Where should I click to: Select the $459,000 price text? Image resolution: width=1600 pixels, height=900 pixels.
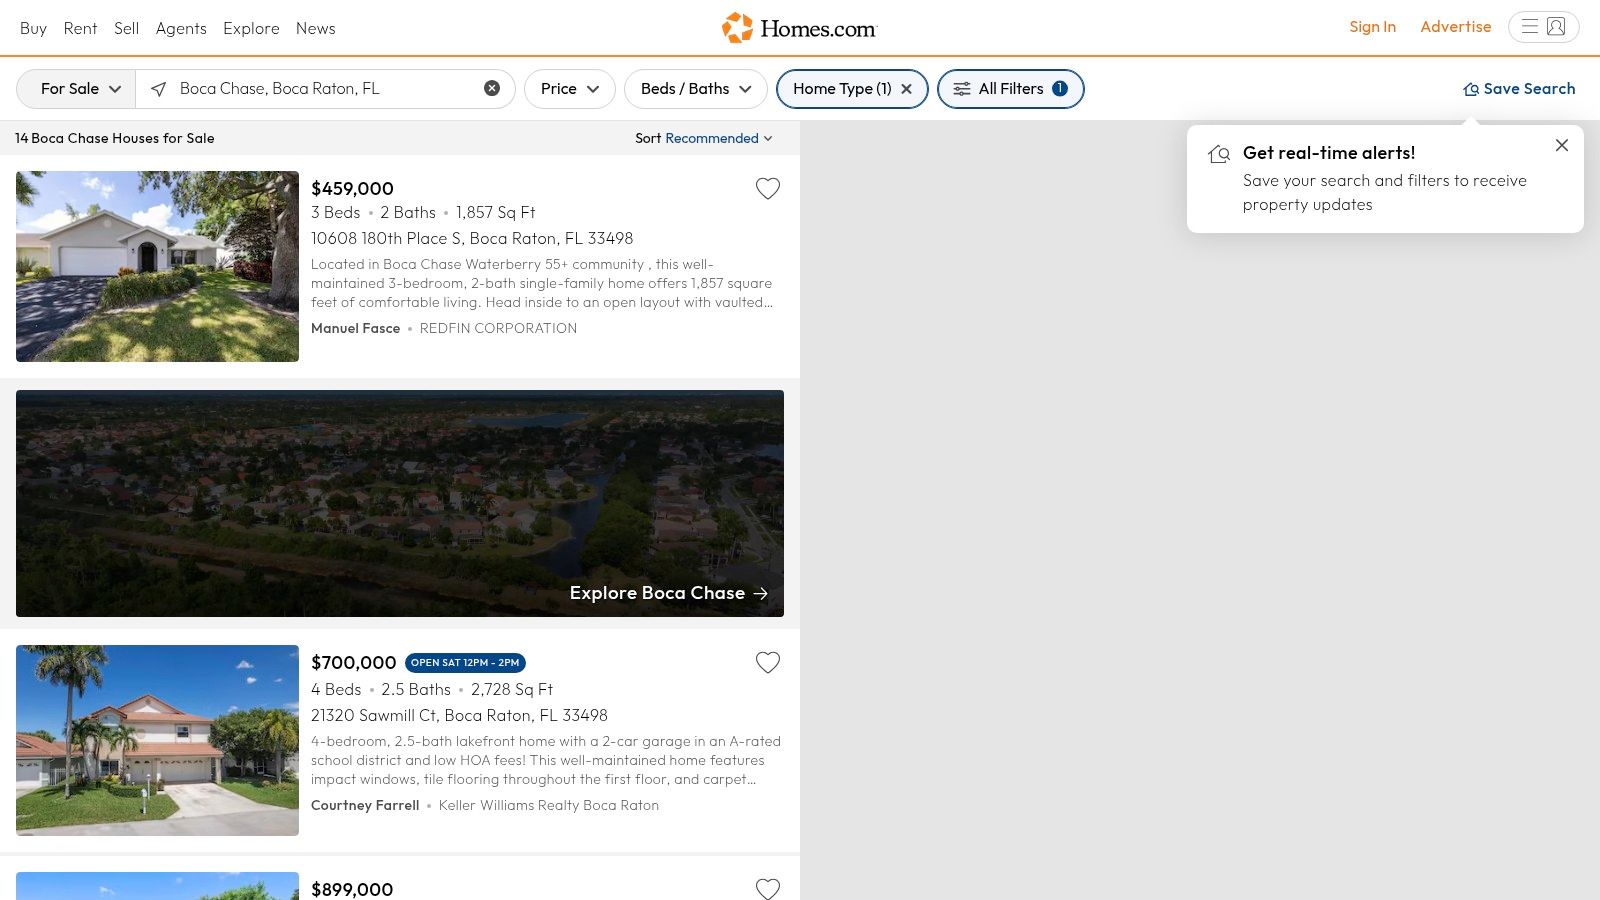(x=352, y=188)
